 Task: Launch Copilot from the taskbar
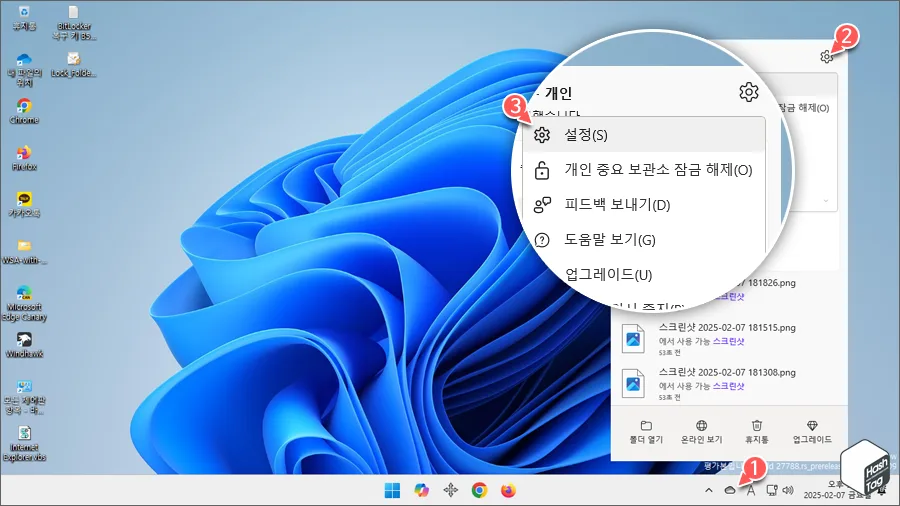pyautogui.click(x=421, y=491)
